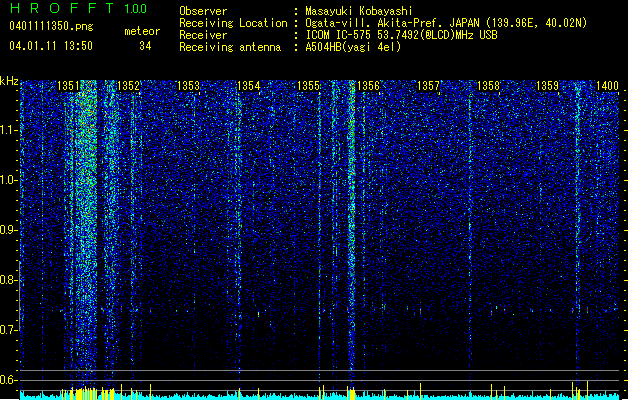Click the 1352 time marker

click(x=128, y=85)
